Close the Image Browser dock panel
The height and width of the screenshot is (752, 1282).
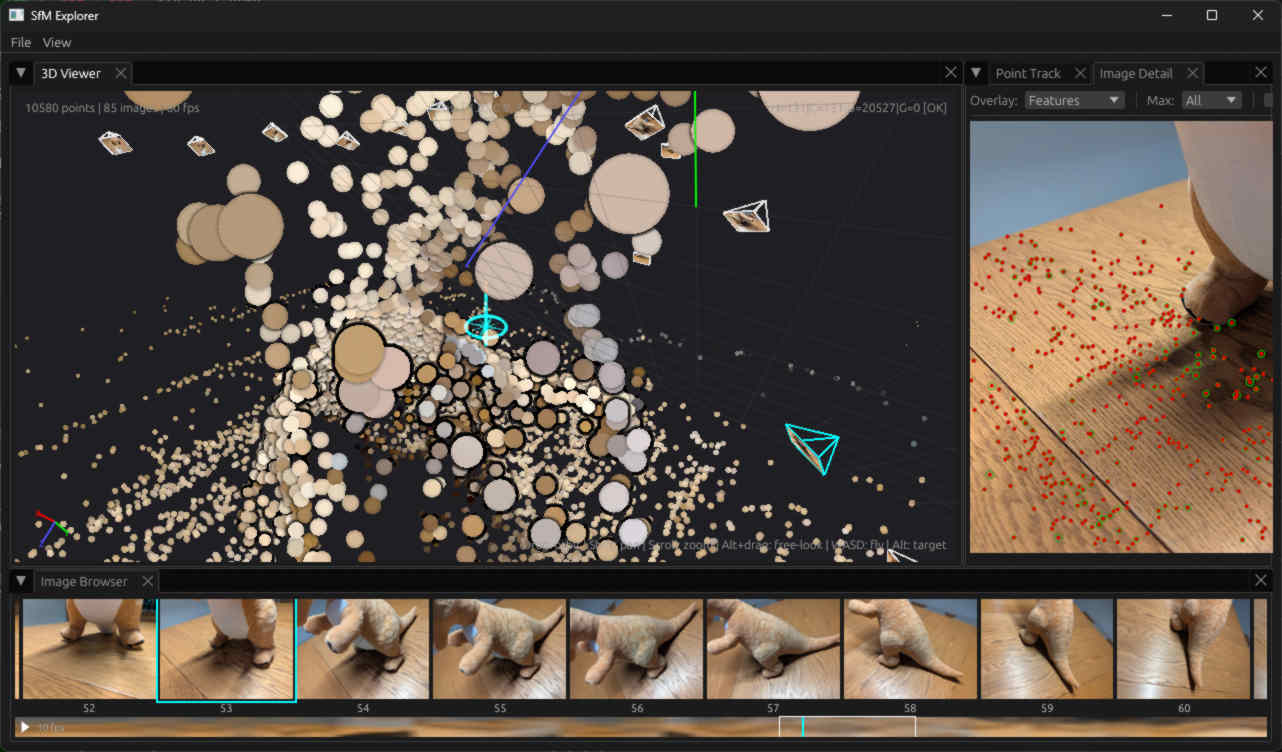click(x=1262, y=581)
